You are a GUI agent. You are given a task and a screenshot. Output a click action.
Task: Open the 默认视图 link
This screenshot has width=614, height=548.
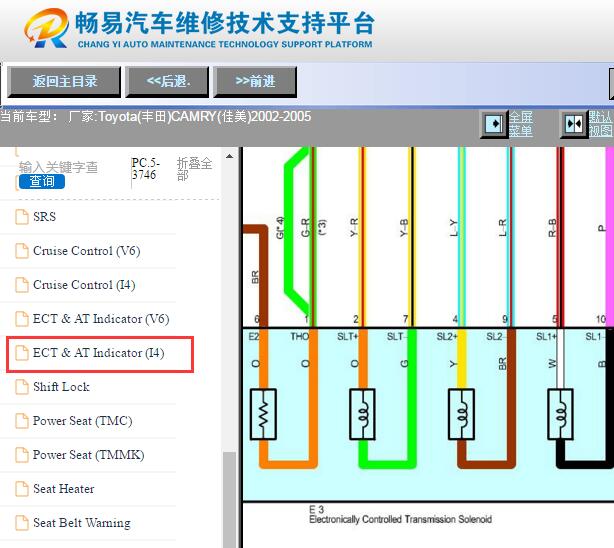coord(600,124)
